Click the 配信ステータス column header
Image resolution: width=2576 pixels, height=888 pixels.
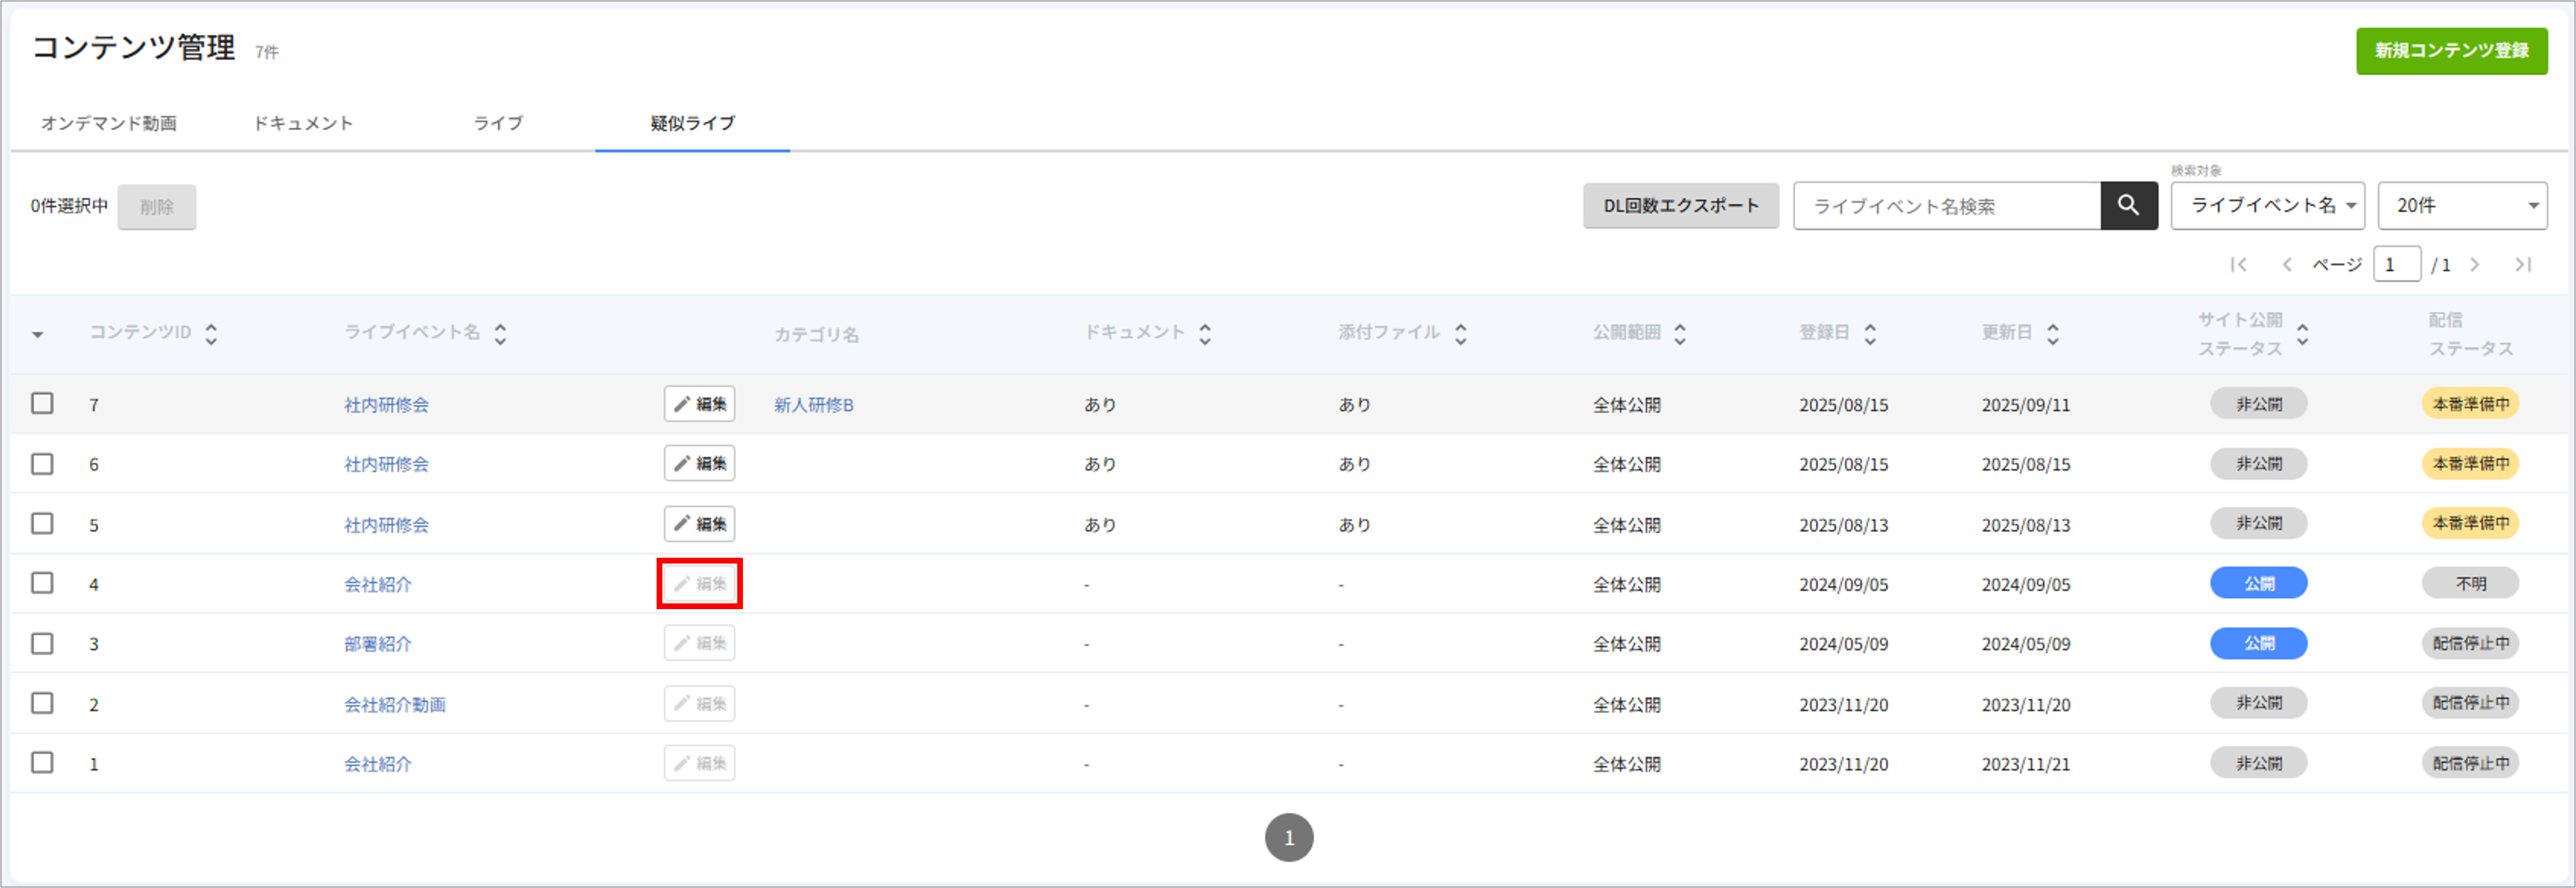(x=2470, y=334)
